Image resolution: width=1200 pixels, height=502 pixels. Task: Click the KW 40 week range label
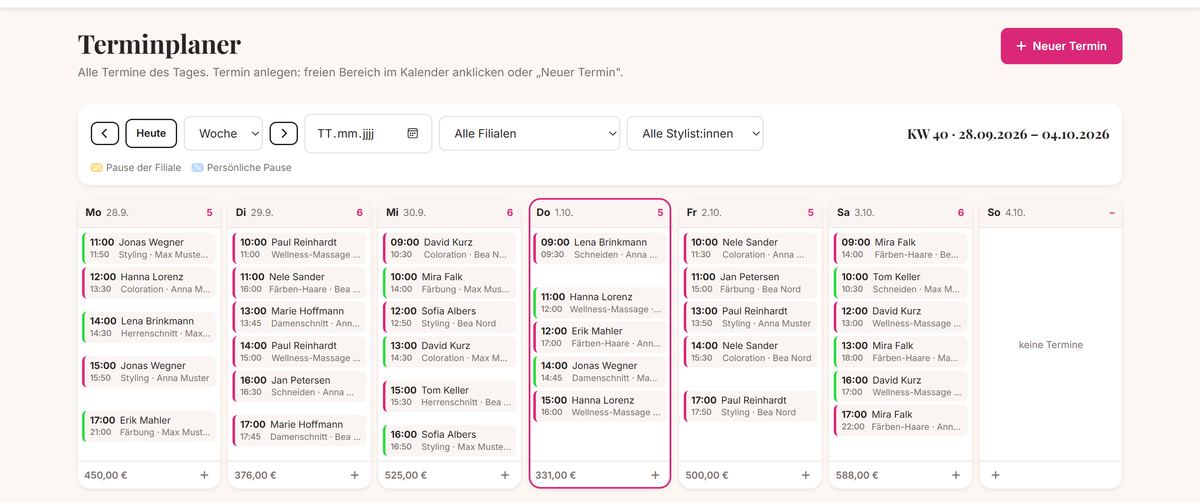click(x=1008, y=134)
